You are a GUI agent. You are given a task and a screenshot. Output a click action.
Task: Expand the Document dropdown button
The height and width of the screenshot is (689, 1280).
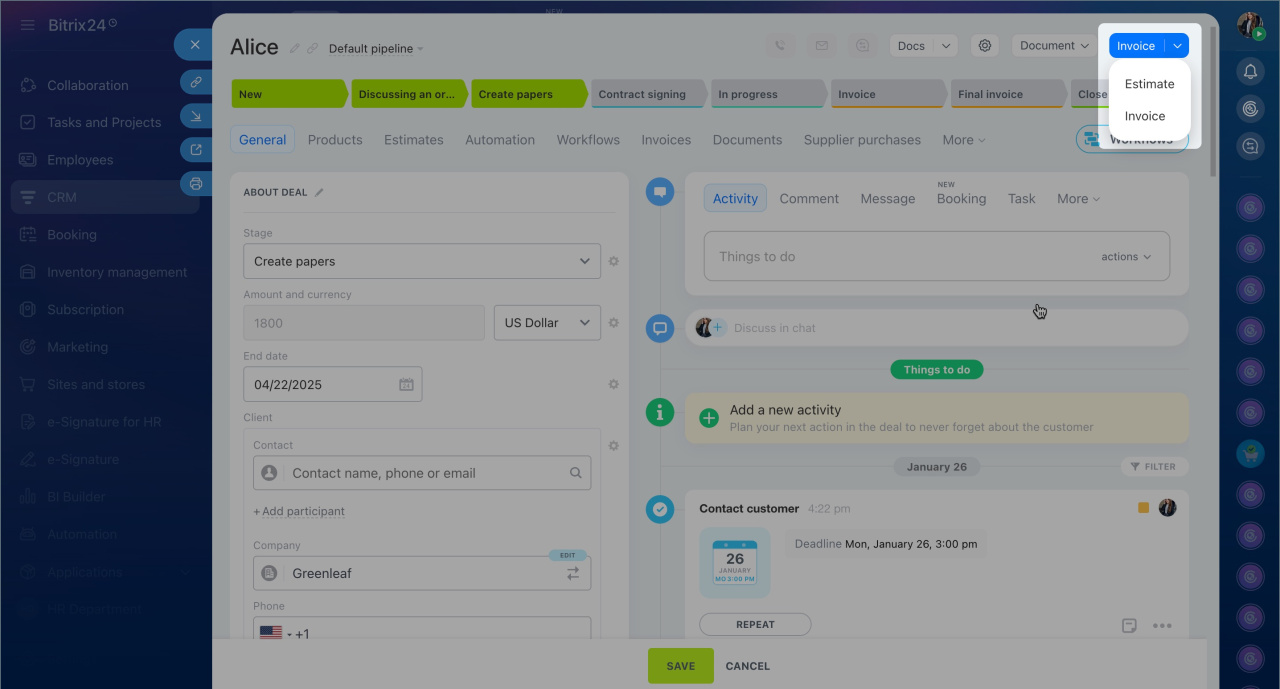coord(1054,46)
